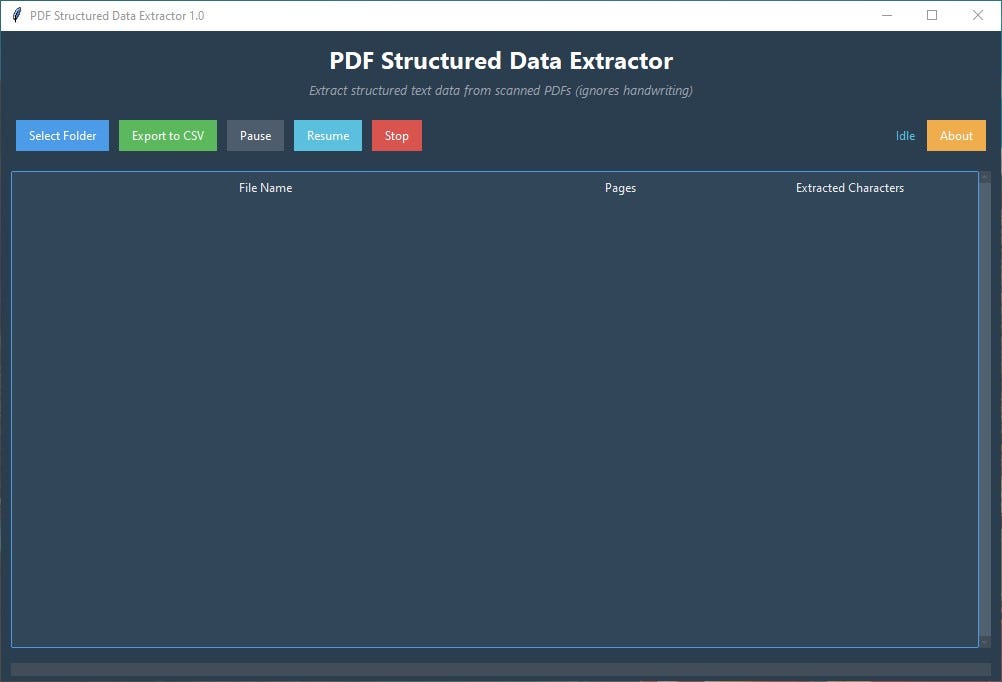Image resolution: width=1002 pixels, height=682 pixels.
Task: Click the subtitle about scanned PDFs
Action: click(x=501, y=91)
